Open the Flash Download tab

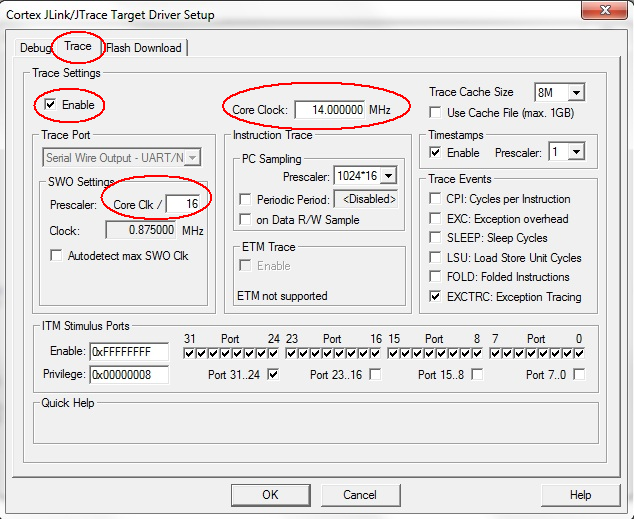click(144, 48)
